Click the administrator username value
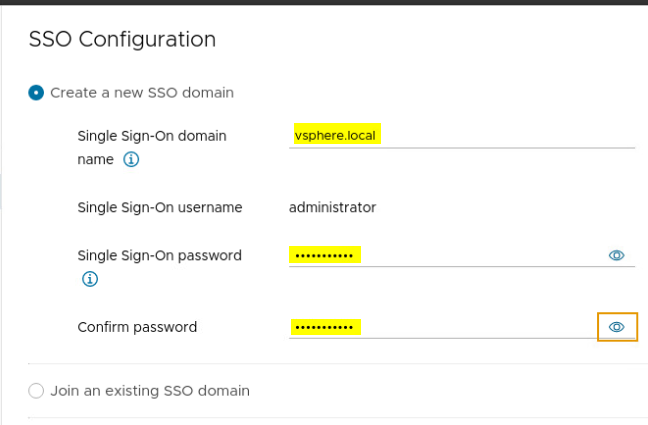This screenshot has height=425, width=648. pyautogui.click(x=332, y=208)
